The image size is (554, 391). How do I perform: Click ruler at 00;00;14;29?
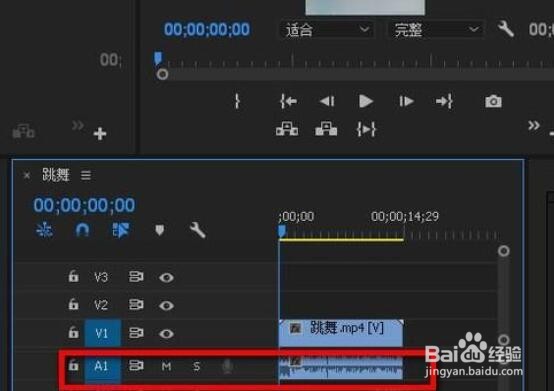[x=405, y=216]
